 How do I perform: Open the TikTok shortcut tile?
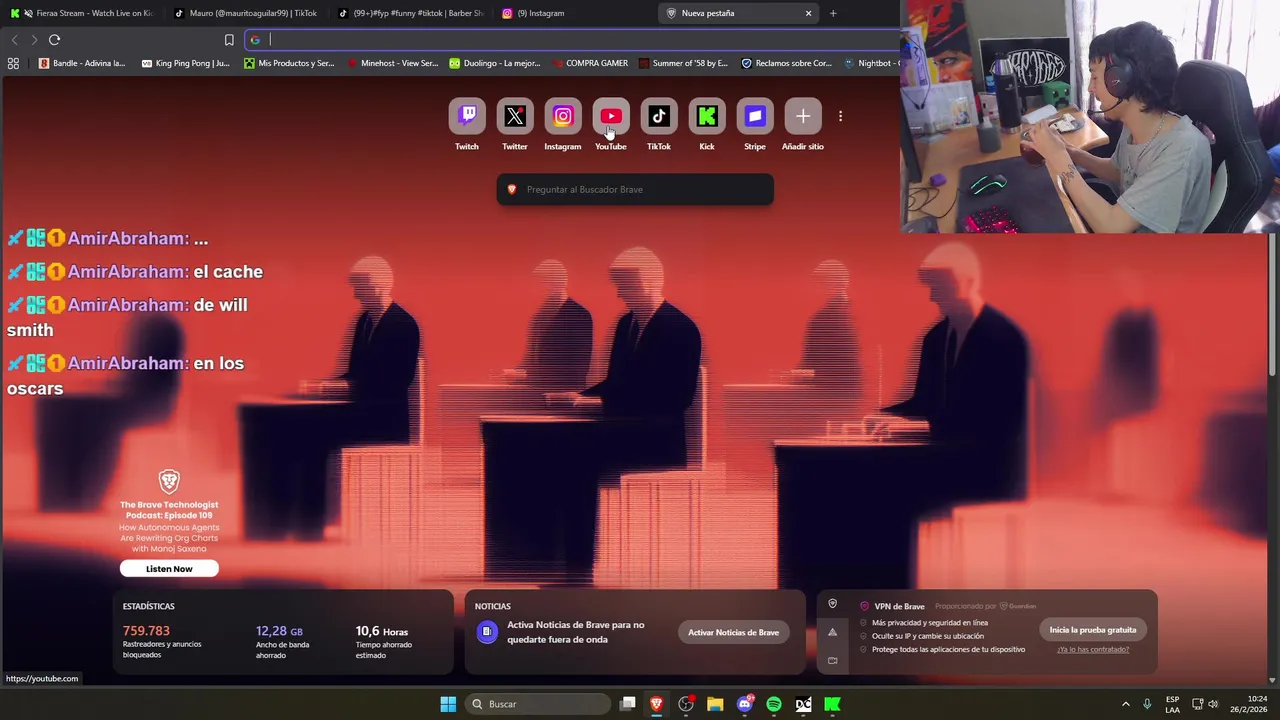point(659,117)
